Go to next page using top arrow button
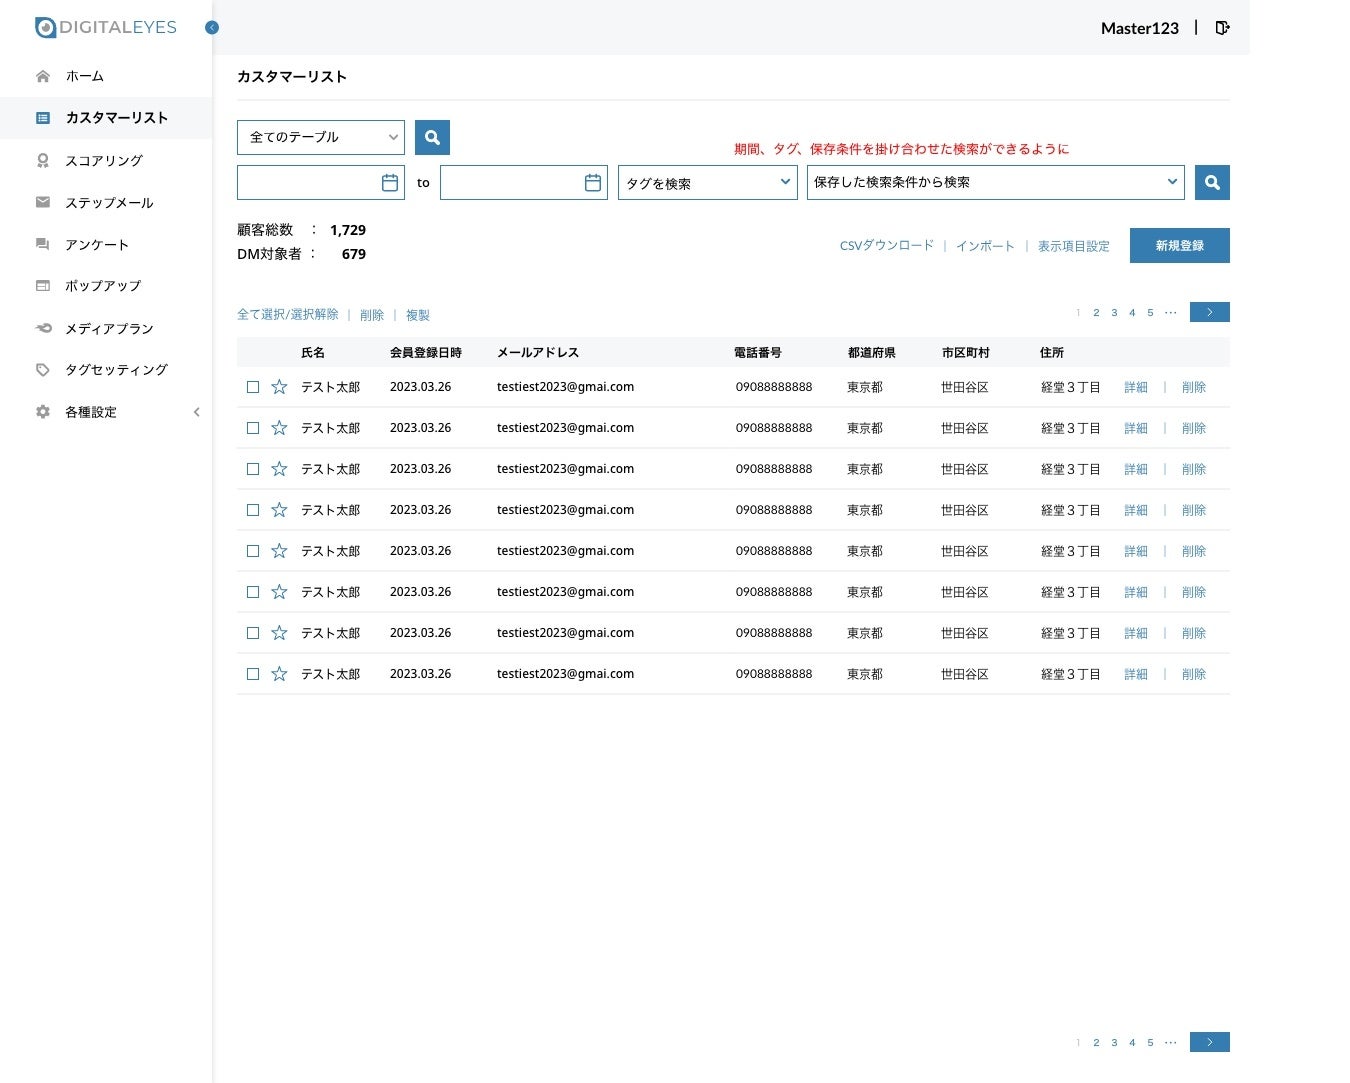The image size is (1350, 1083). pyautogui.click(x=1209, y=313)
